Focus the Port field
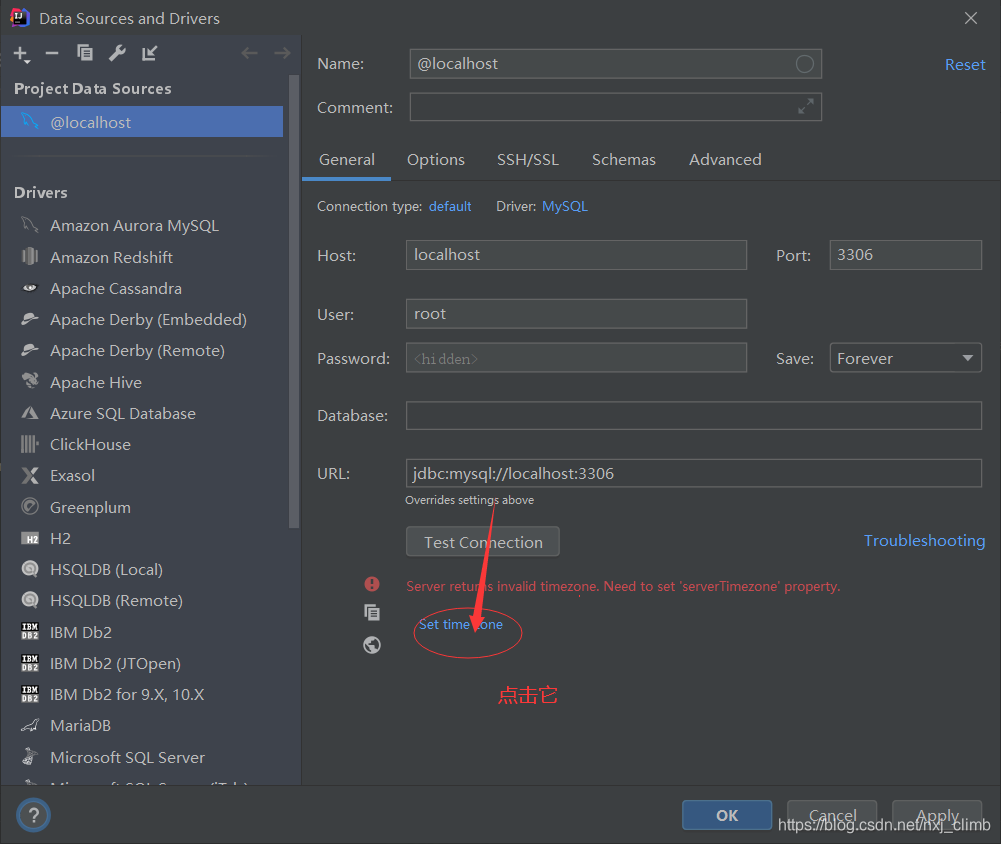 point(905,255)
